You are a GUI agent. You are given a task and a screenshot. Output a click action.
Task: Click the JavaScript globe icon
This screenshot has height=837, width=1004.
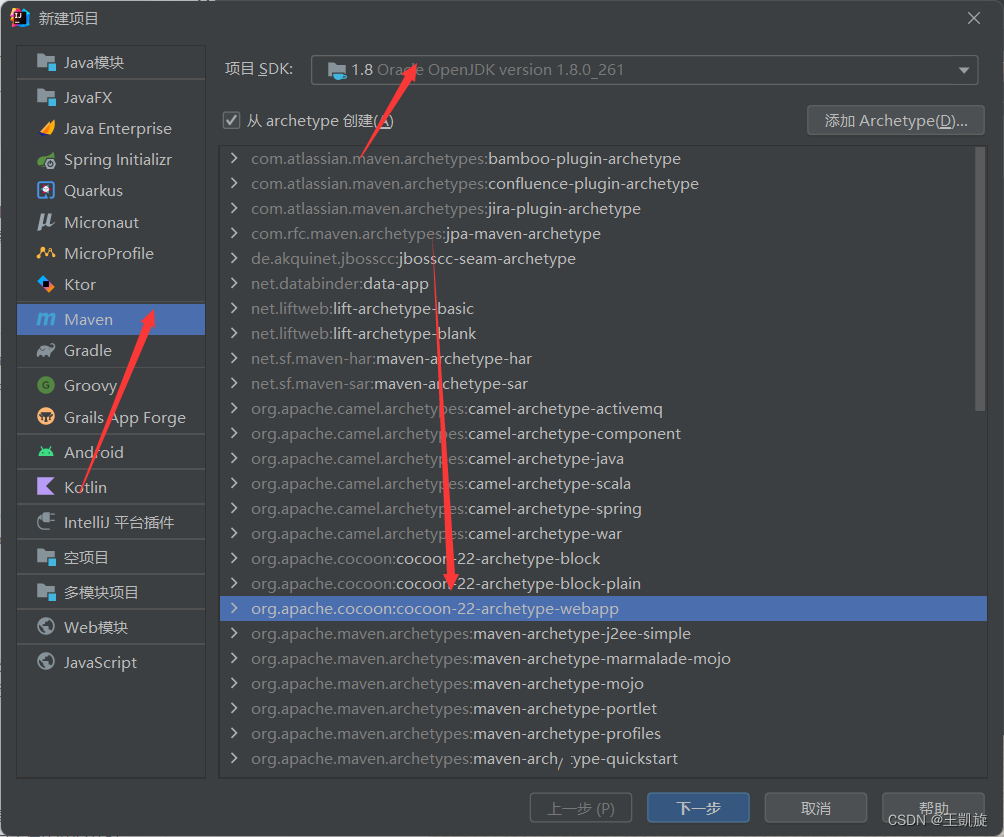pyautogui.click(x=46, y=662)
